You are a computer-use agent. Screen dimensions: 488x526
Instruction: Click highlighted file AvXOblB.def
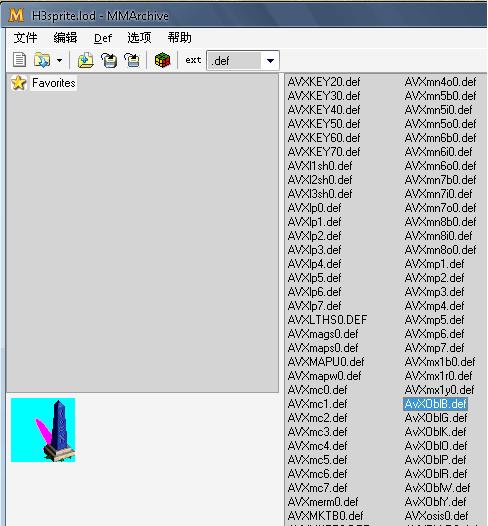[x=435, y=404]
